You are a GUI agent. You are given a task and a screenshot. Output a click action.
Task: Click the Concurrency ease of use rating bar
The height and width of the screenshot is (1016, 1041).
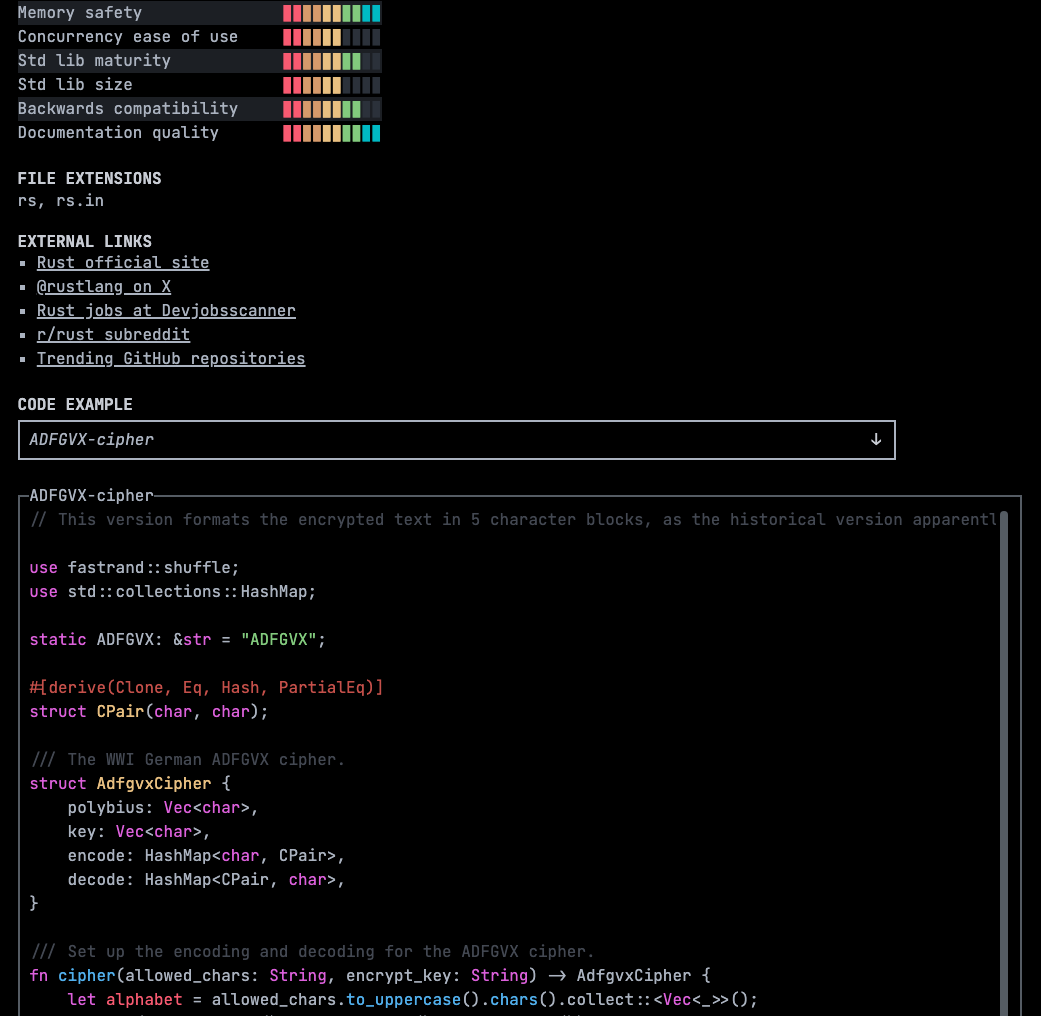pos(331,37)
